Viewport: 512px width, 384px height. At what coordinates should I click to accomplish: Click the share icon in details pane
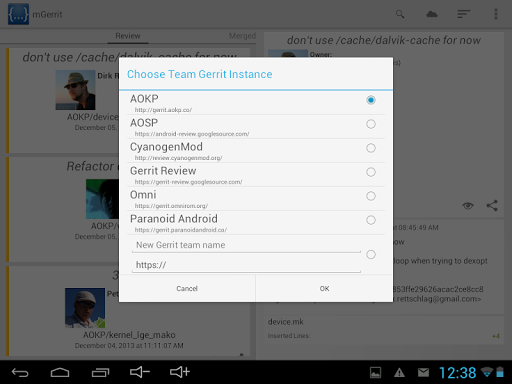pos(492,205)
